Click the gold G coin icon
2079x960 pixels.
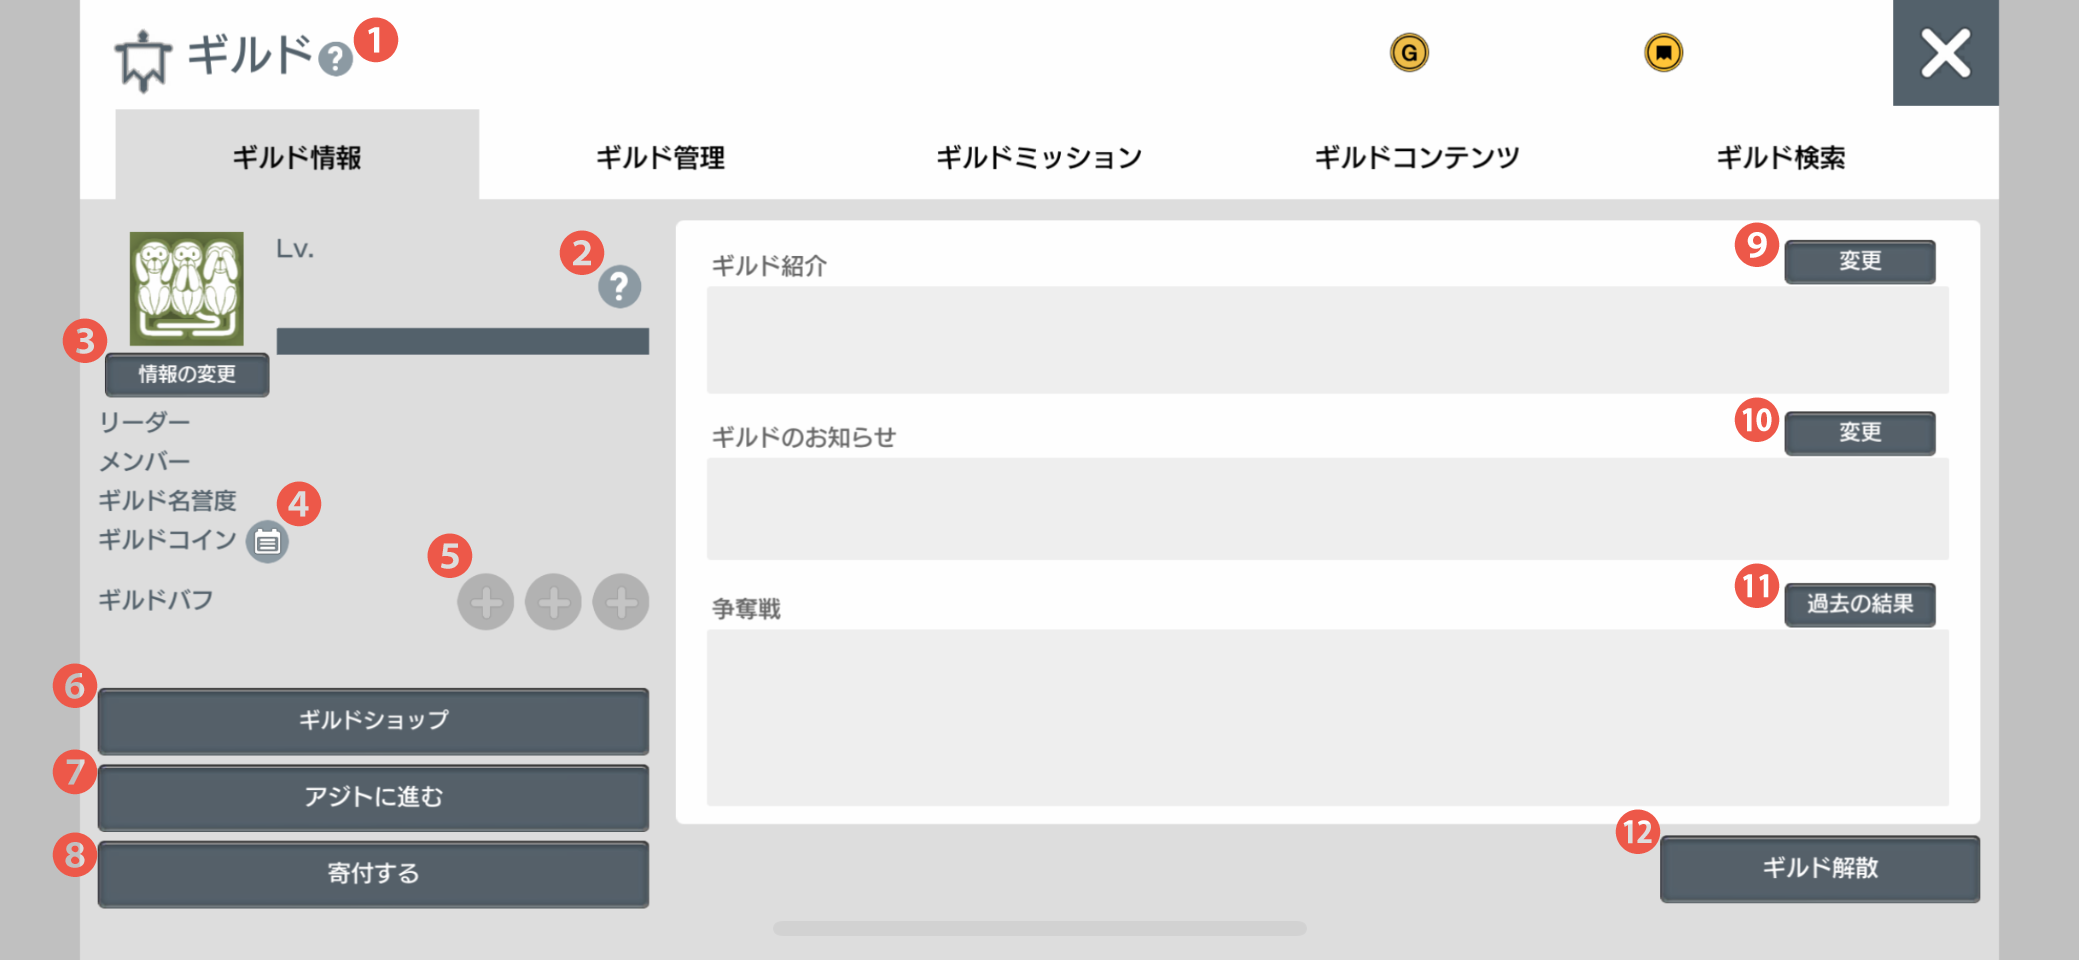(x=1409, y=52)
